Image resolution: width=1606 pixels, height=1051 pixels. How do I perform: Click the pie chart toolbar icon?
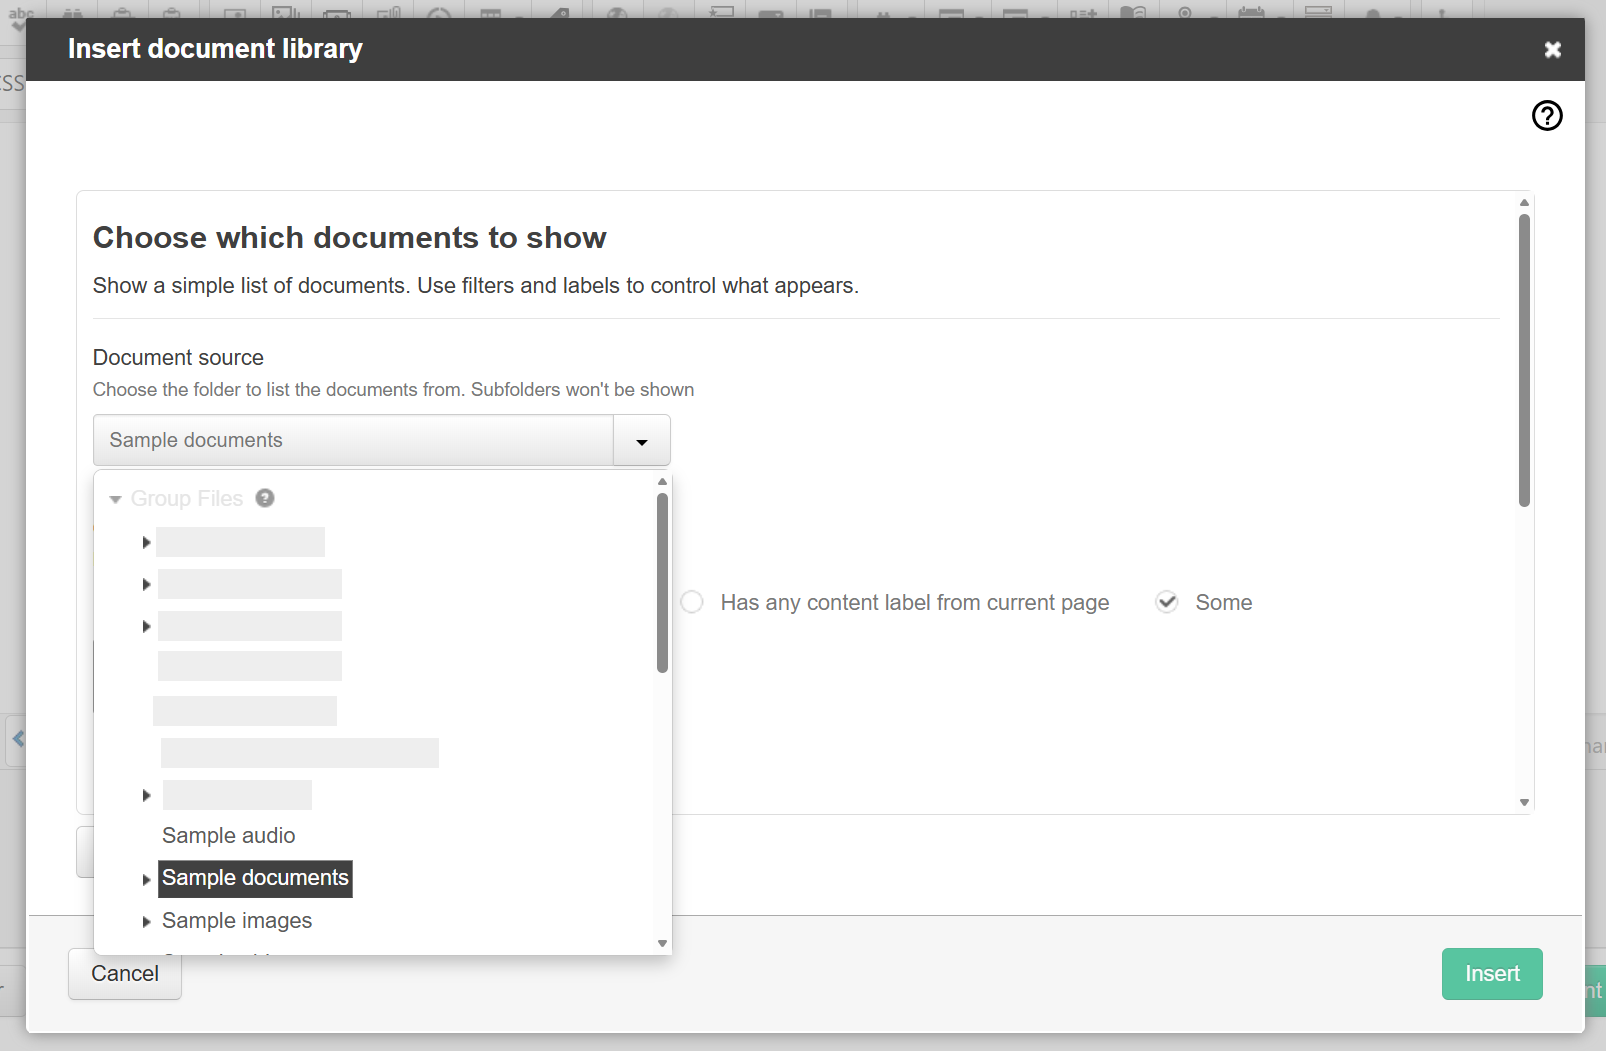pos(440,14)
